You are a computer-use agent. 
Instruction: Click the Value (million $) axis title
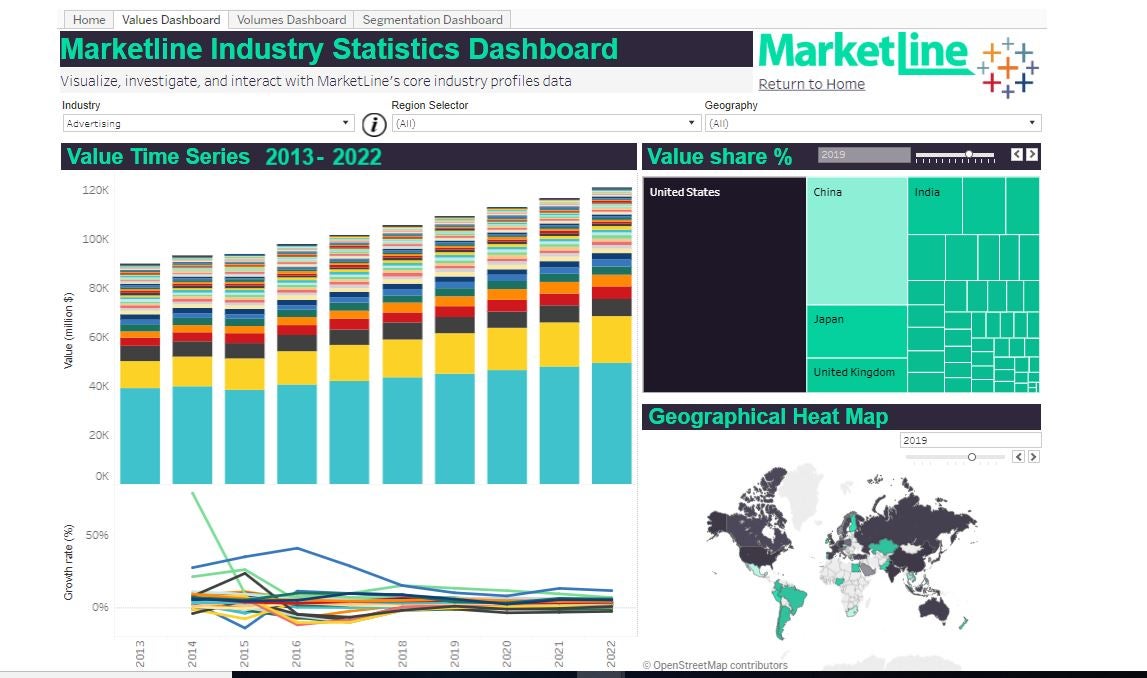[69, 331]
